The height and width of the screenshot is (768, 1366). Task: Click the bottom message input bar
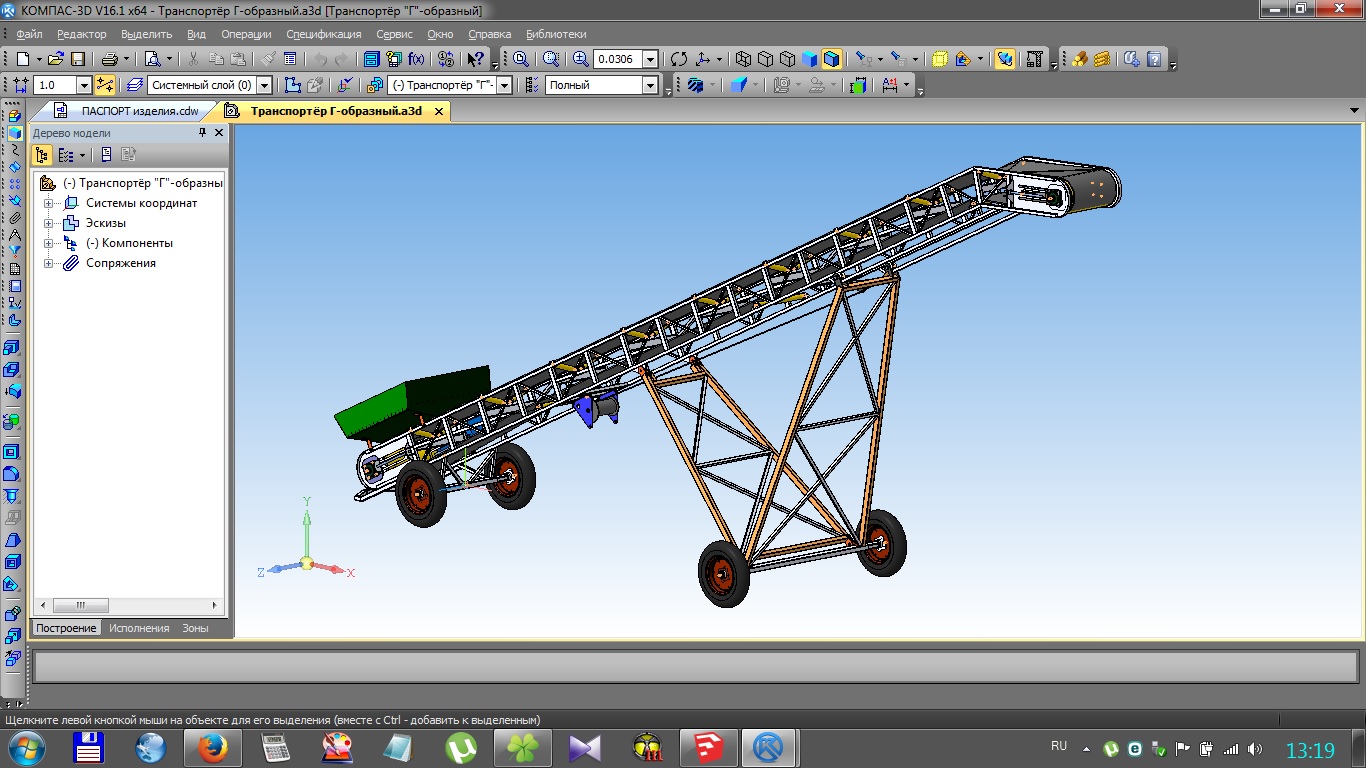coord(696,665)
